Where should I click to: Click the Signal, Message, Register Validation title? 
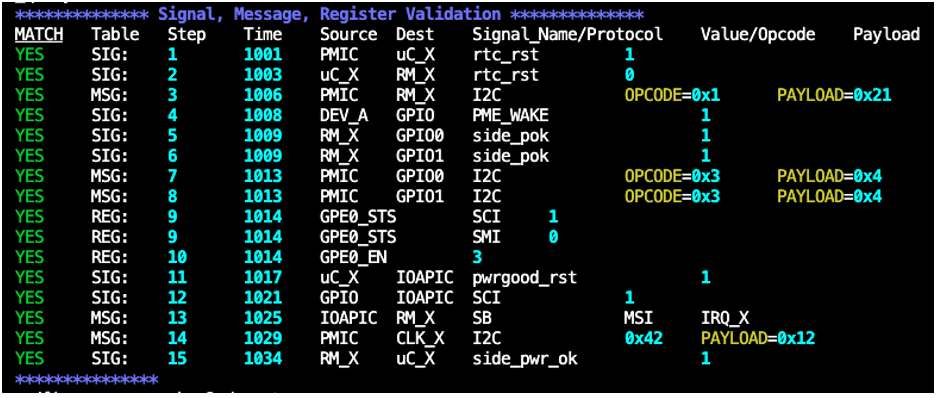tap(330, 14)
